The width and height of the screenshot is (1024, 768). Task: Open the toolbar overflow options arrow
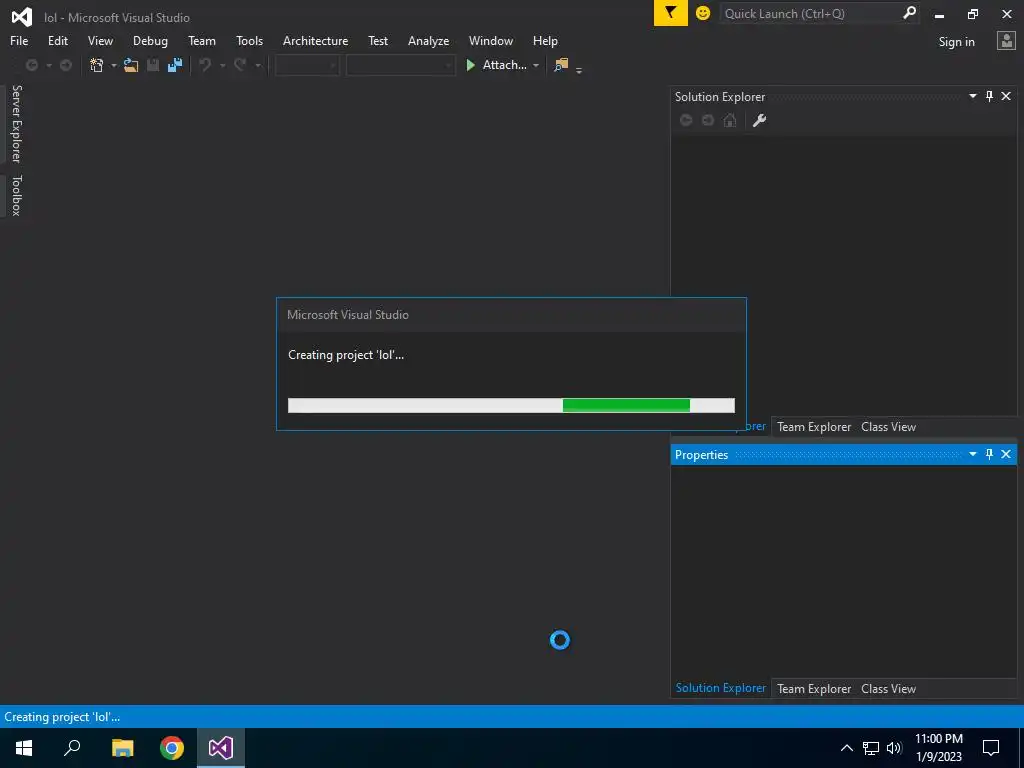[579, 70]
